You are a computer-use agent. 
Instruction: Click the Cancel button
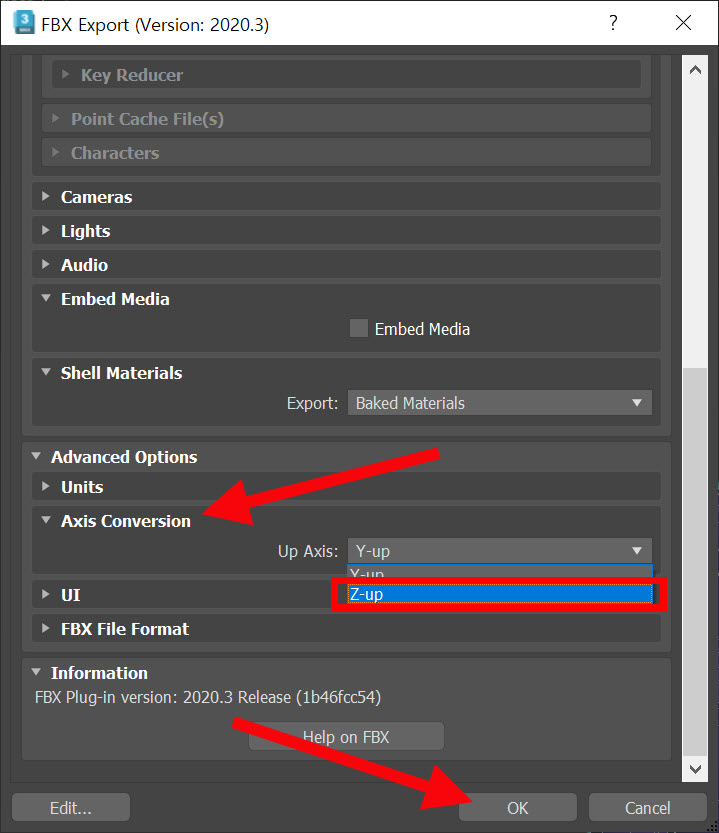click(647, 808)
